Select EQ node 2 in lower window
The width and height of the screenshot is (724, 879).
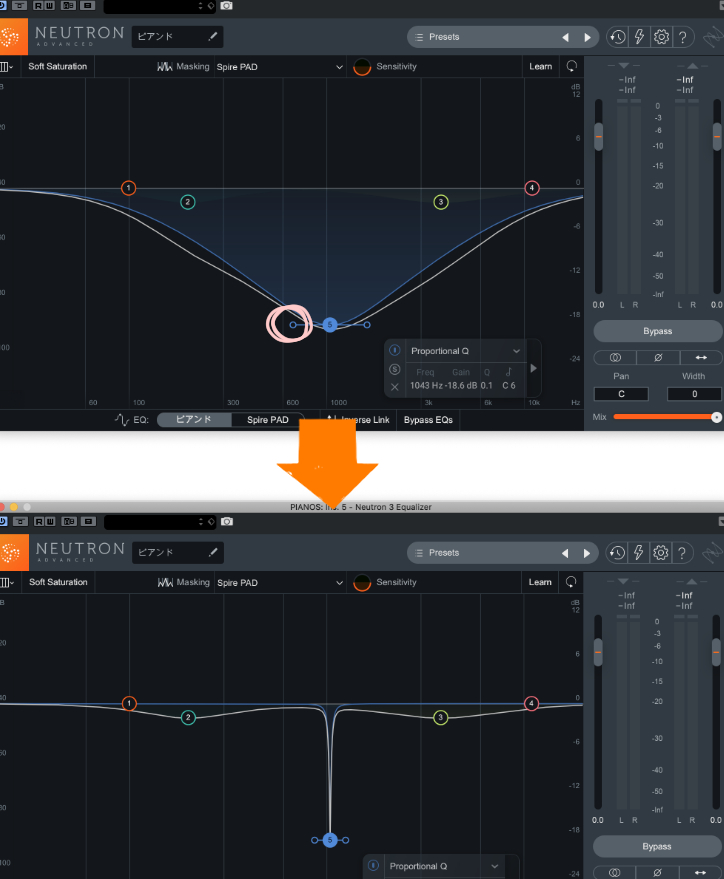(x=188, y=718)
